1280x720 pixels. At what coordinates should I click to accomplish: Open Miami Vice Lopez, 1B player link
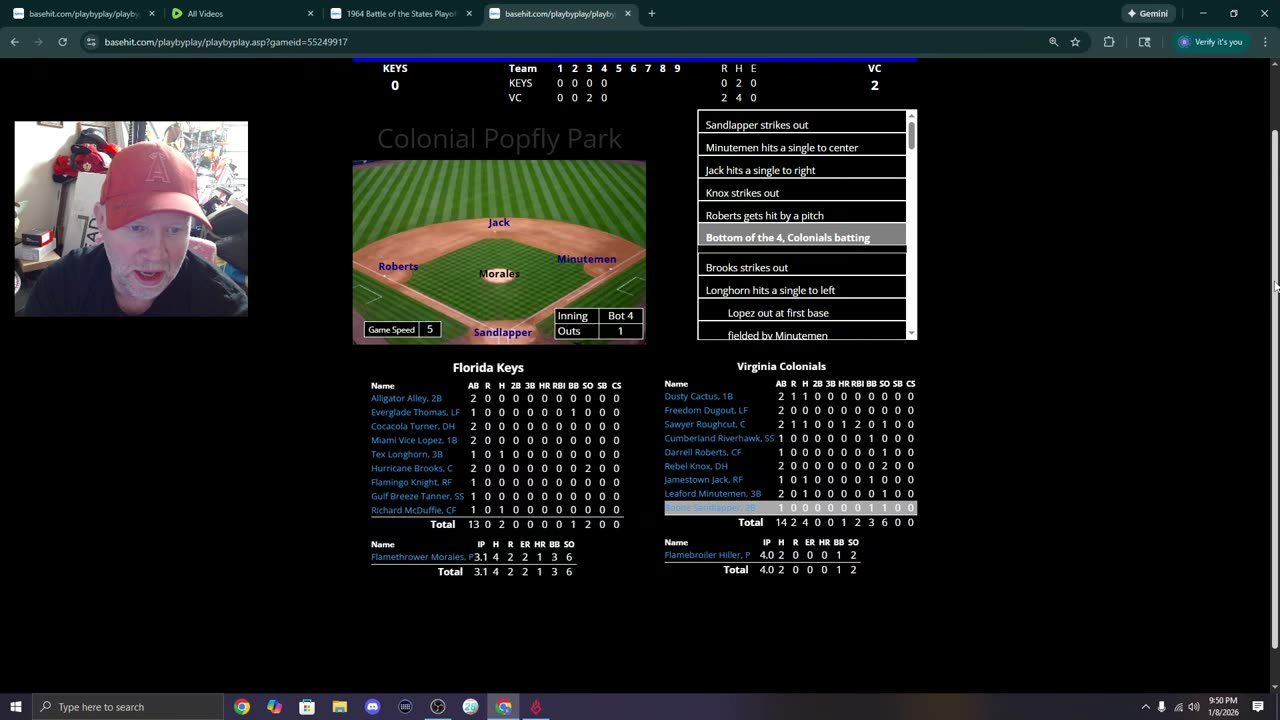tap(414, 440)
